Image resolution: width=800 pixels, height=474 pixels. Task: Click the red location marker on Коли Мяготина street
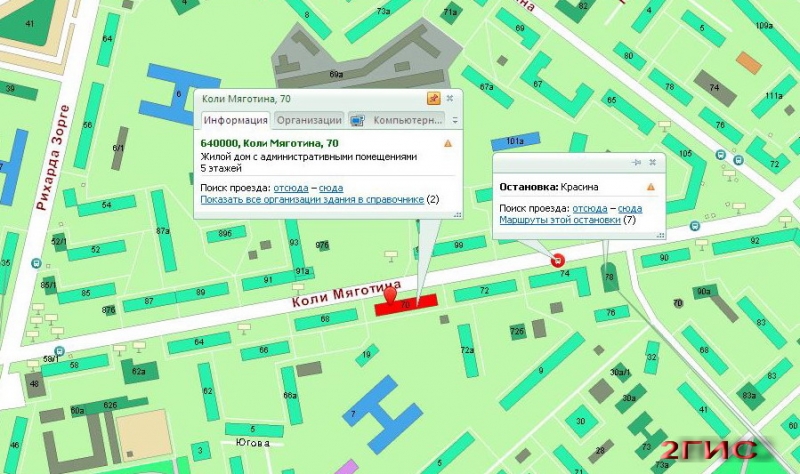[390, 295]
